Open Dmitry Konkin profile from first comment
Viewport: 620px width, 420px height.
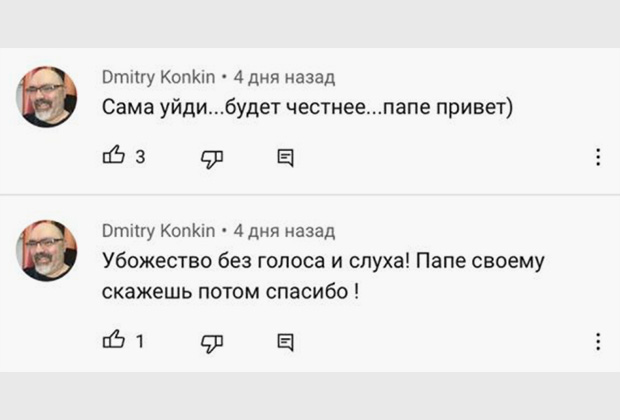pyautogui.click(x=158, y=77)
